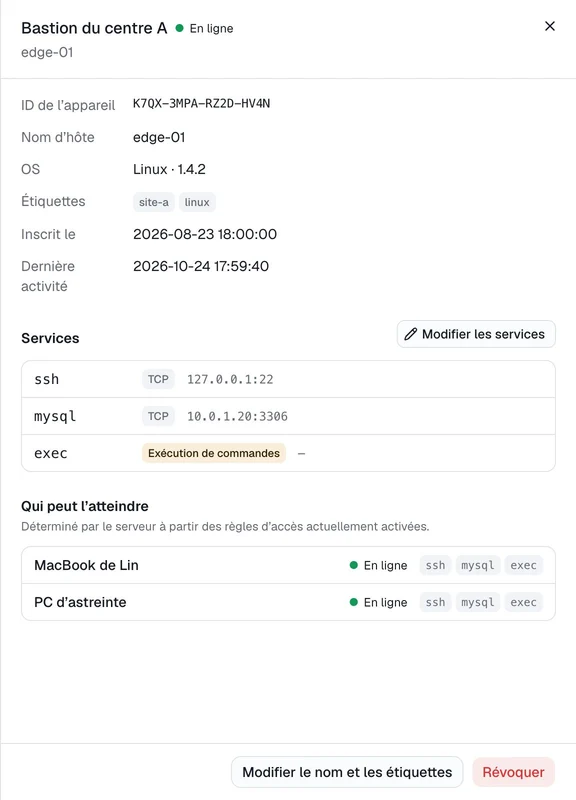Close the Bastion du centre A panel
Viewport: 576px width, 800px height.
pyautogui.click(x=549, y=26)
